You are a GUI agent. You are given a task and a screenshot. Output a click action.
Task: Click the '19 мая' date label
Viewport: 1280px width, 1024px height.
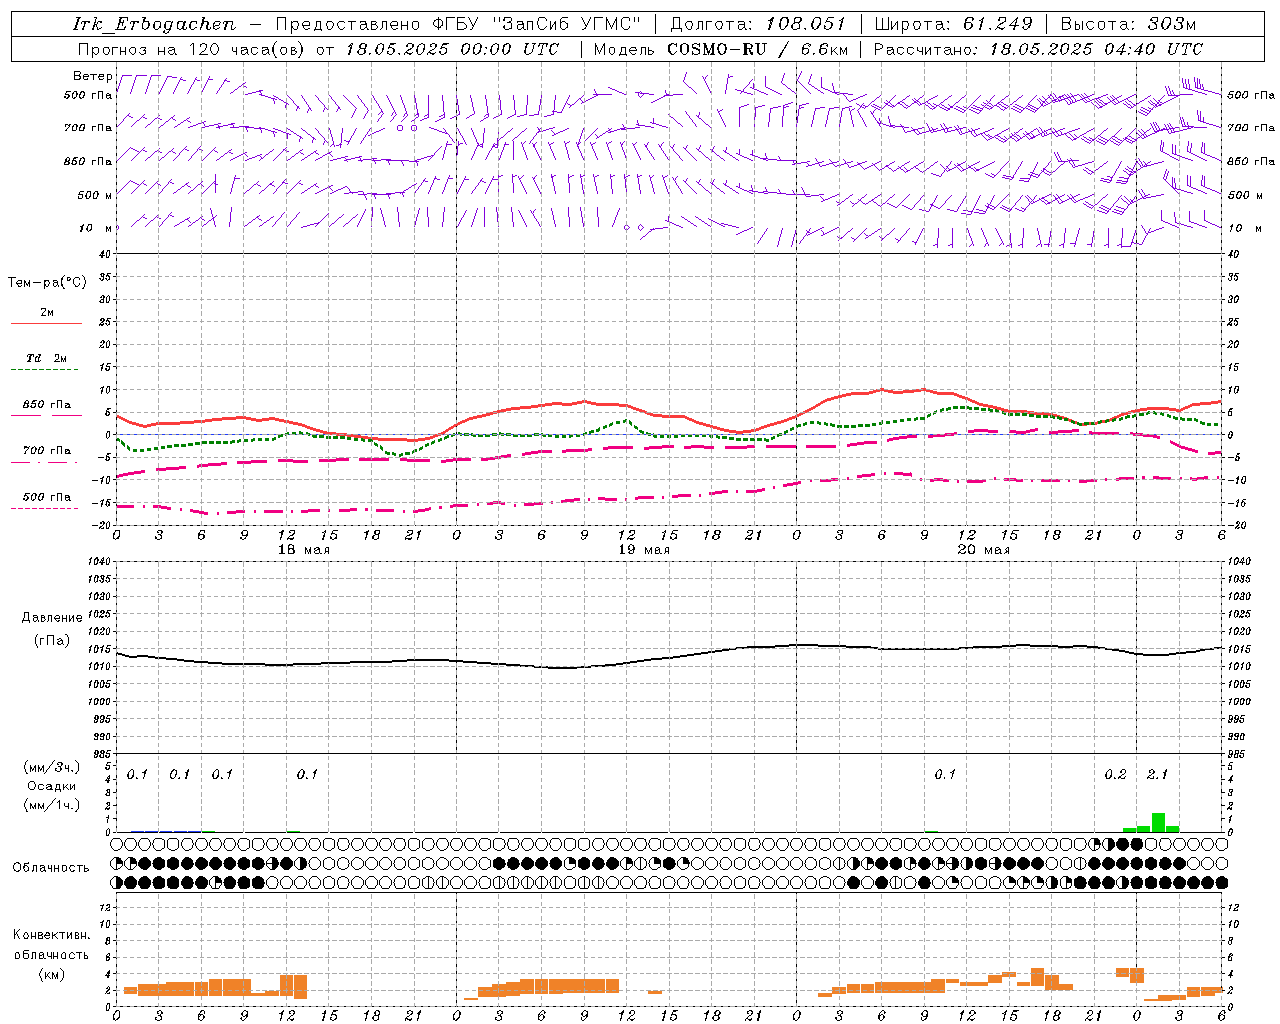[x=643, y=550]
